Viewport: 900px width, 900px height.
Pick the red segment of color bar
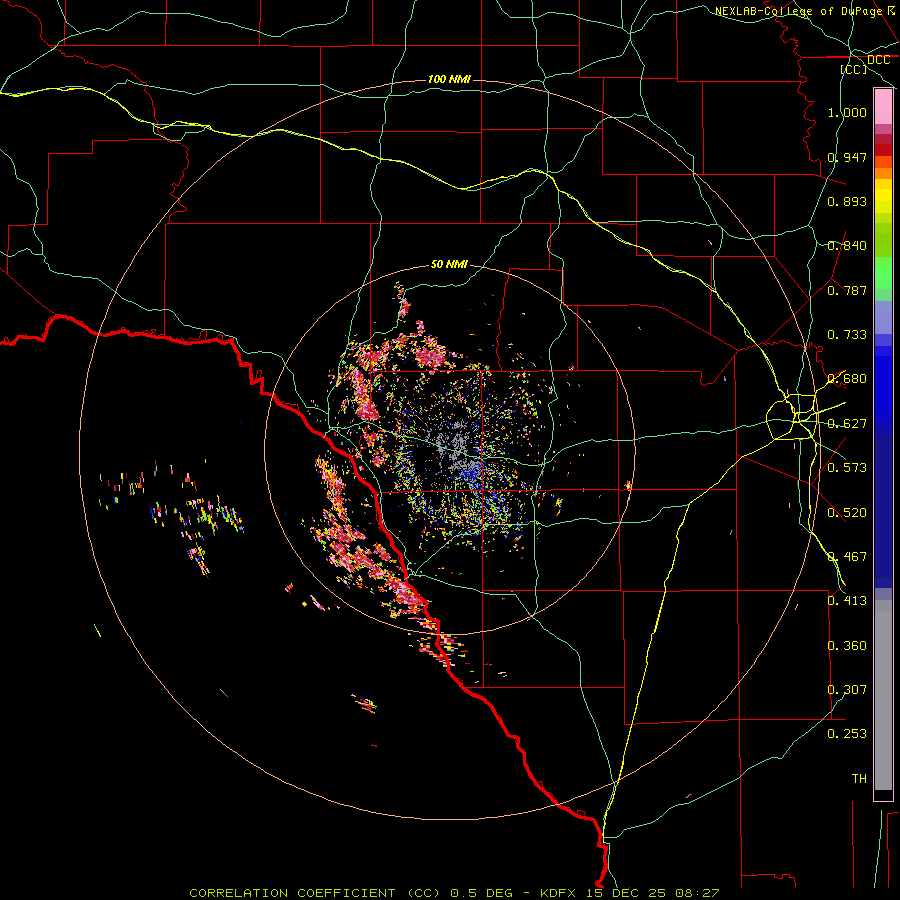(883, 150)
